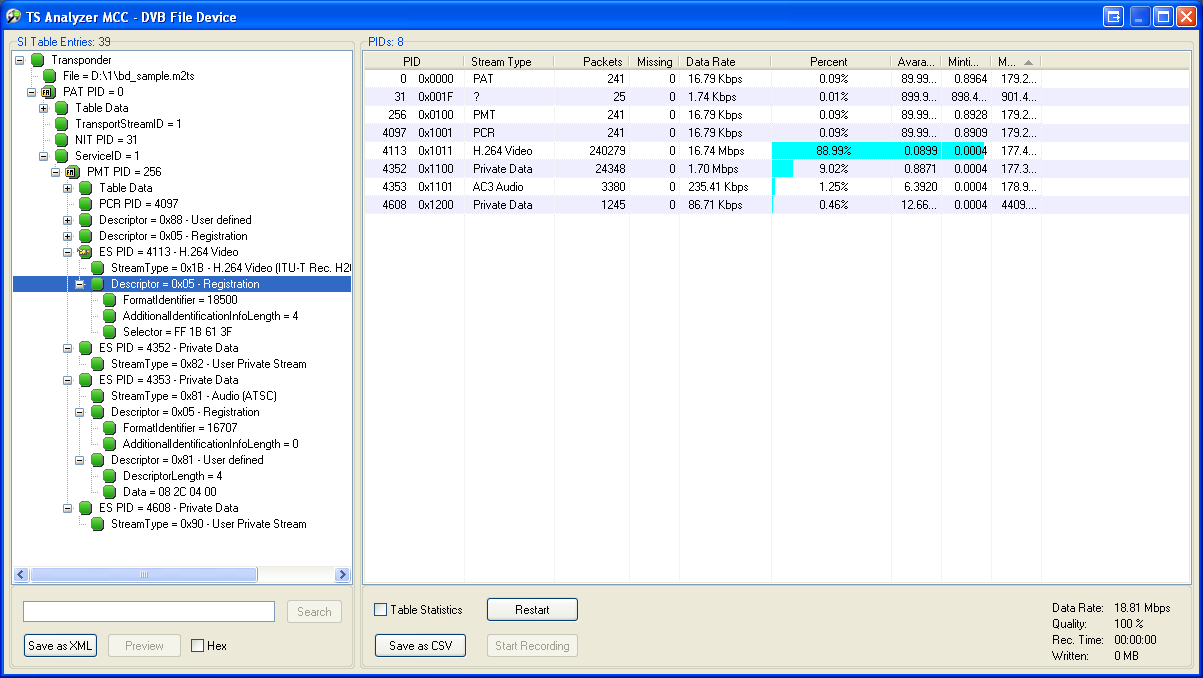Expand Descriptor = 0x88 User defined node
Viewport: 1203px width, 678px height.
coord(68,220)
